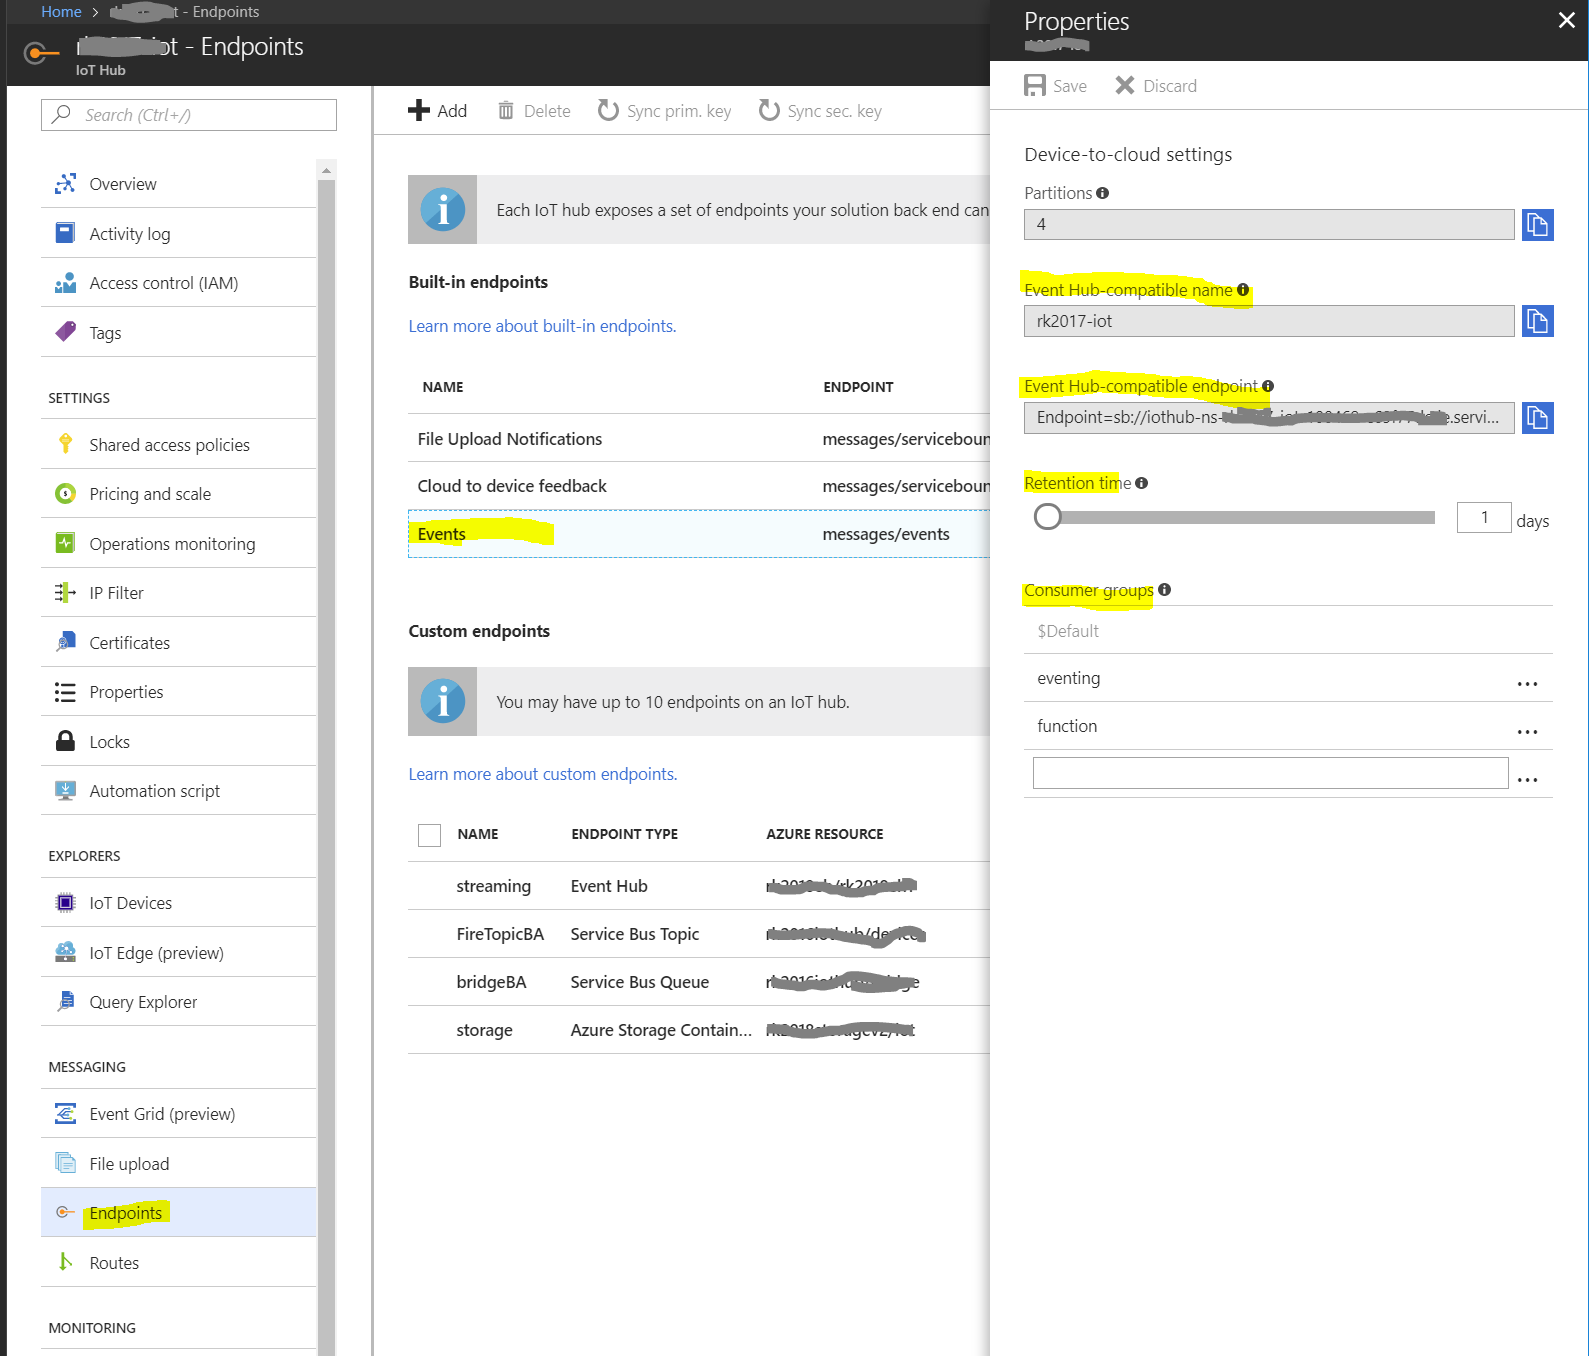Click the Event Hub-compatible name field

[1269, 321]
